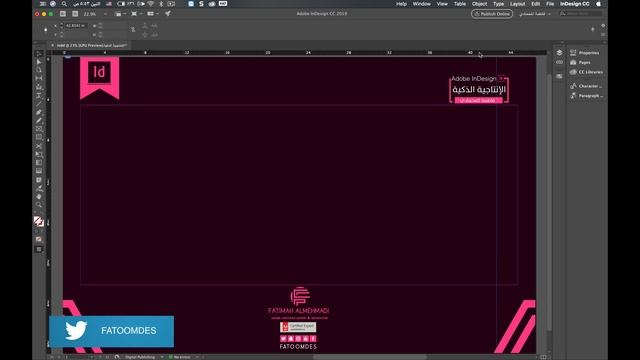The height and width of the screenshot is (360, 640).
Task: Open the File menu
Action: point(550,4)
